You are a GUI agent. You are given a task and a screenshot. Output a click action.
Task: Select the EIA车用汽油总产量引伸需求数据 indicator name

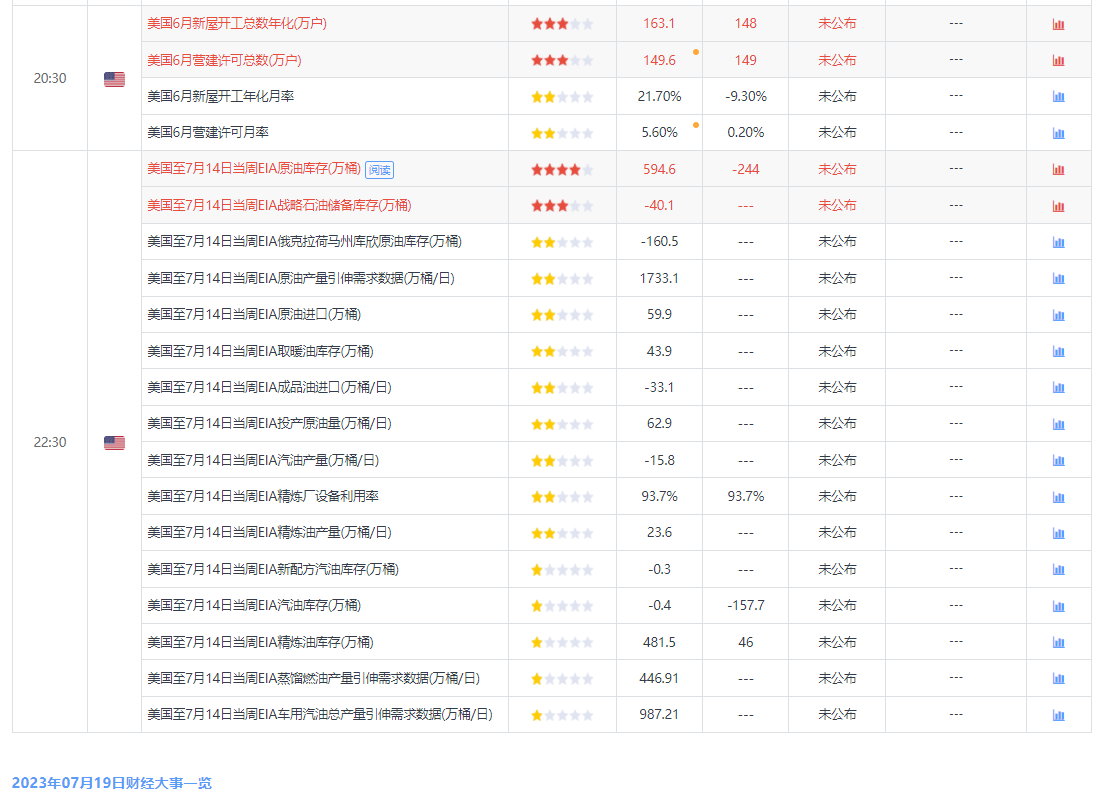click(x=320, y=715)
